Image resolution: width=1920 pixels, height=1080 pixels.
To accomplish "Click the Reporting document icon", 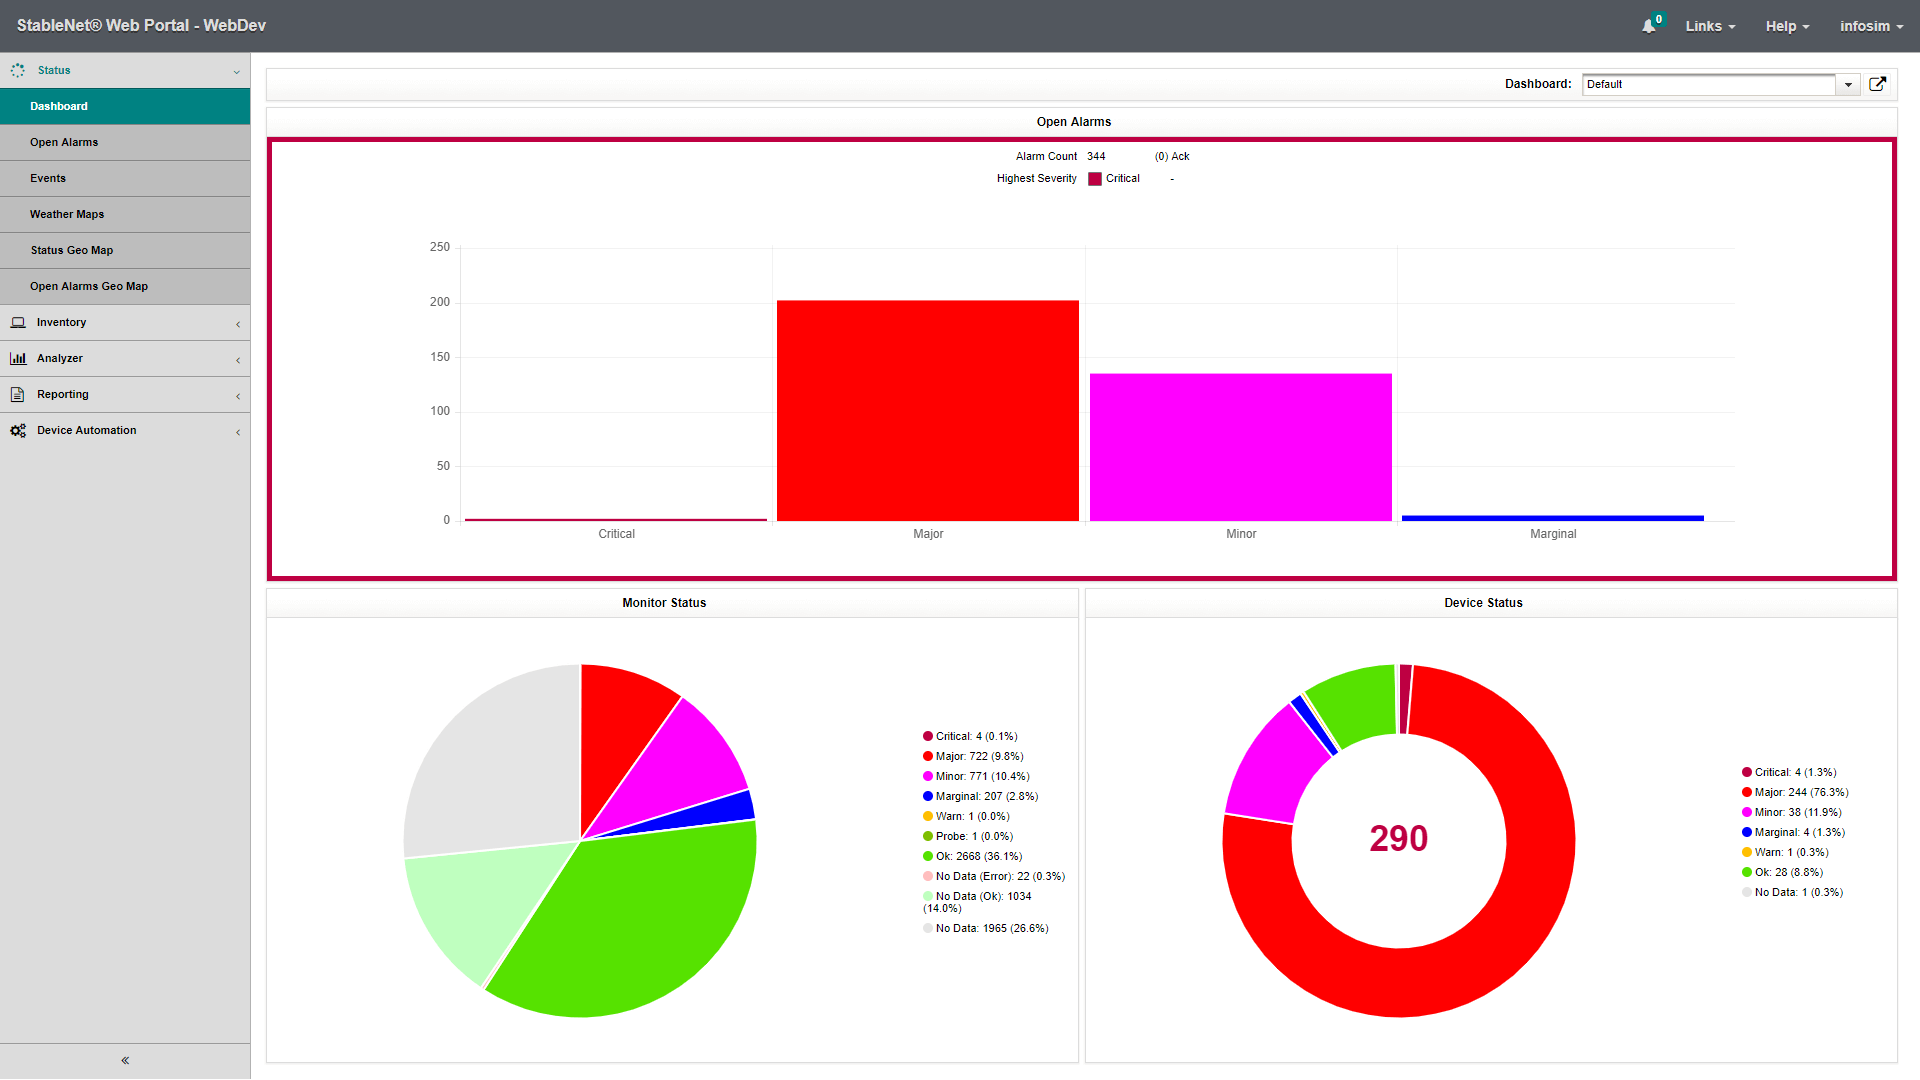I will pyautogui.click(x=18, y=394).
